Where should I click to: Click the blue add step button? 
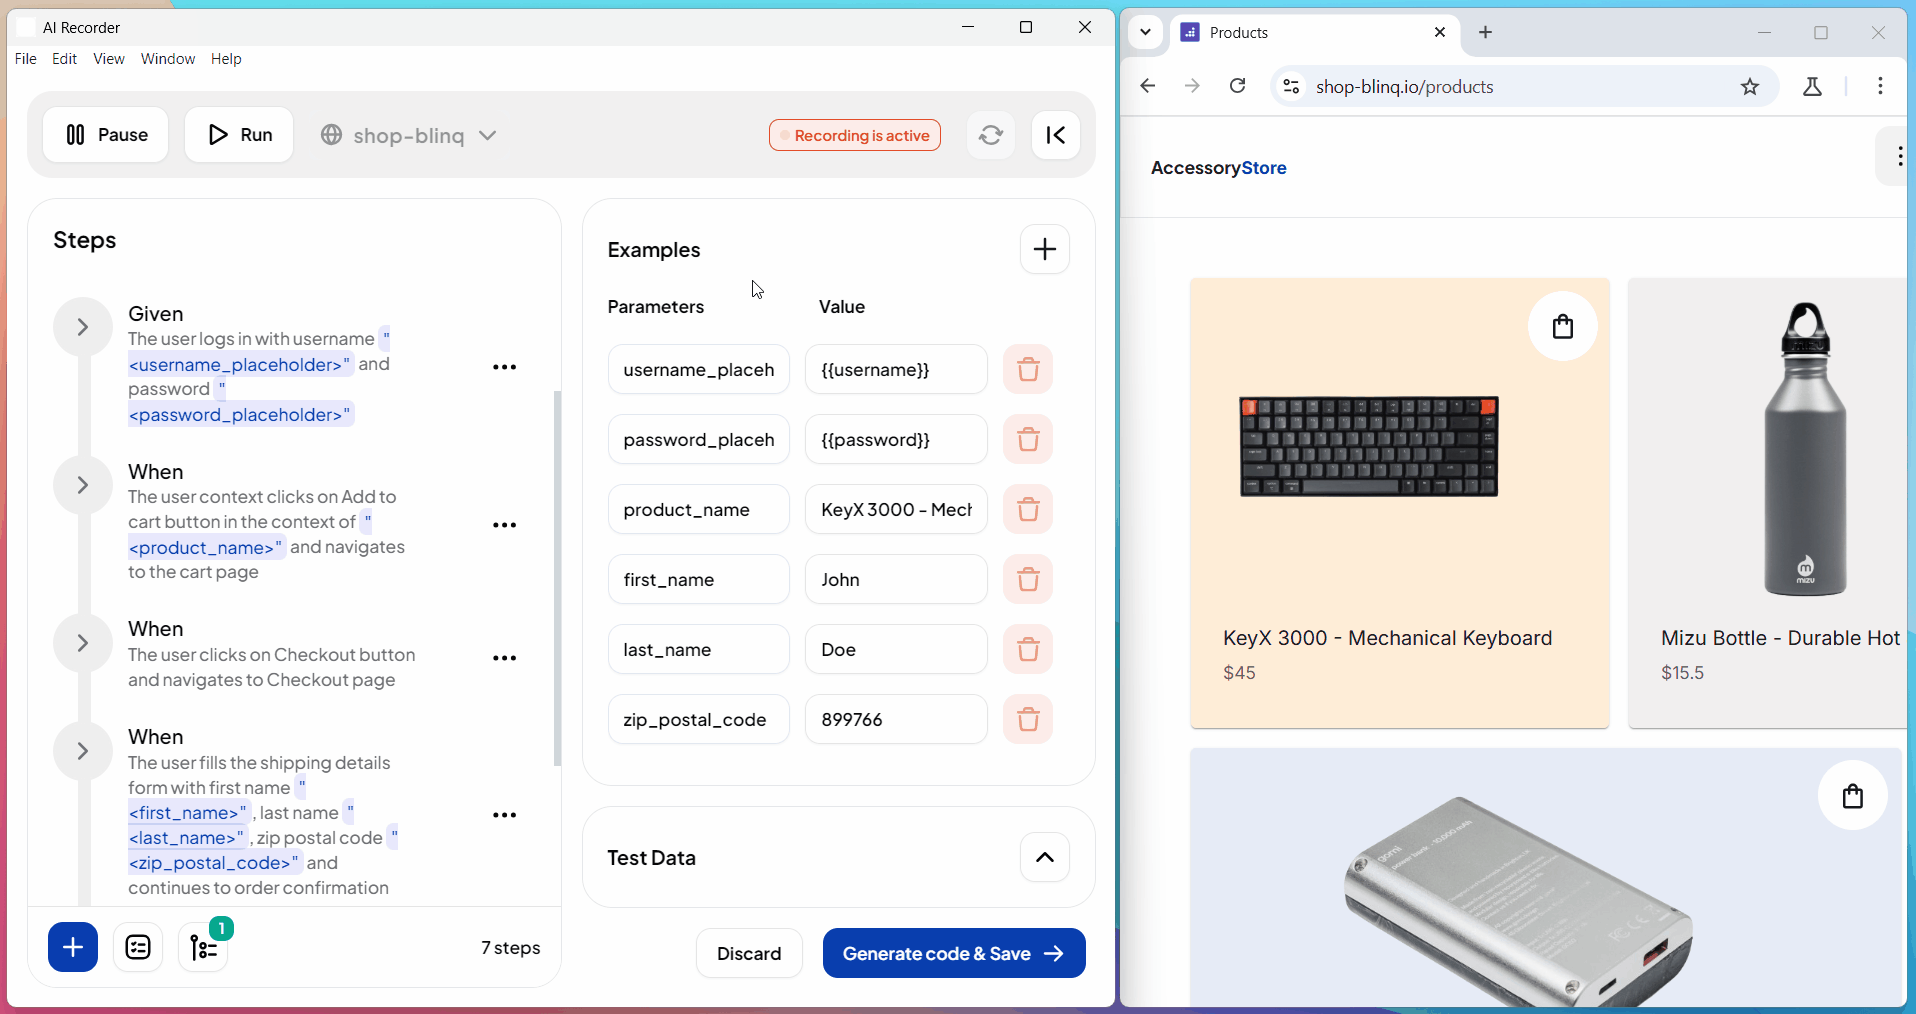[73, 947]
